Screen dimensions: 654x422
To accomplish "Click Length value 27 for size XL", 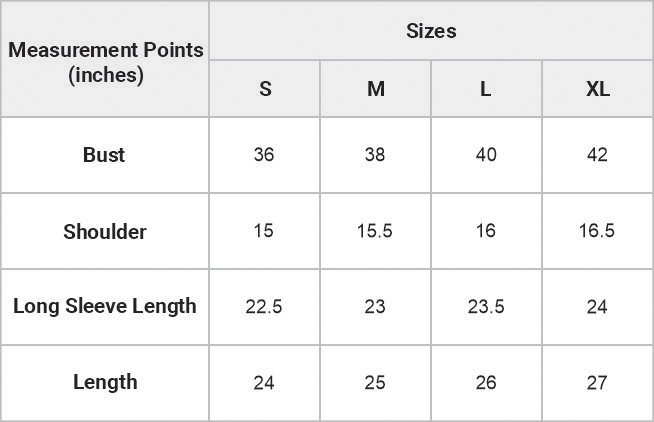I will pyautogui.click(x=597, y=382).
